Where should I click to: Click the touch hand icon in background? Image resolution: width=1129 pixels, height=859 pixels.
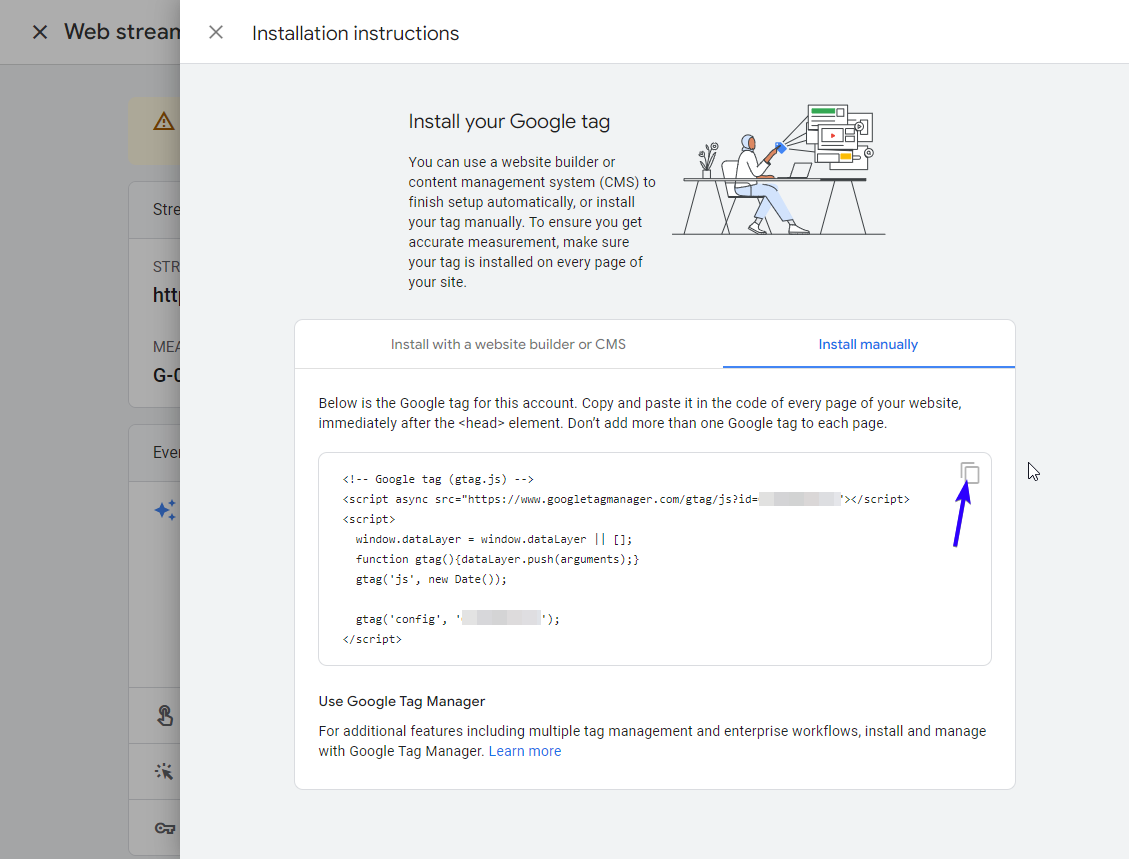pos(165,716)
